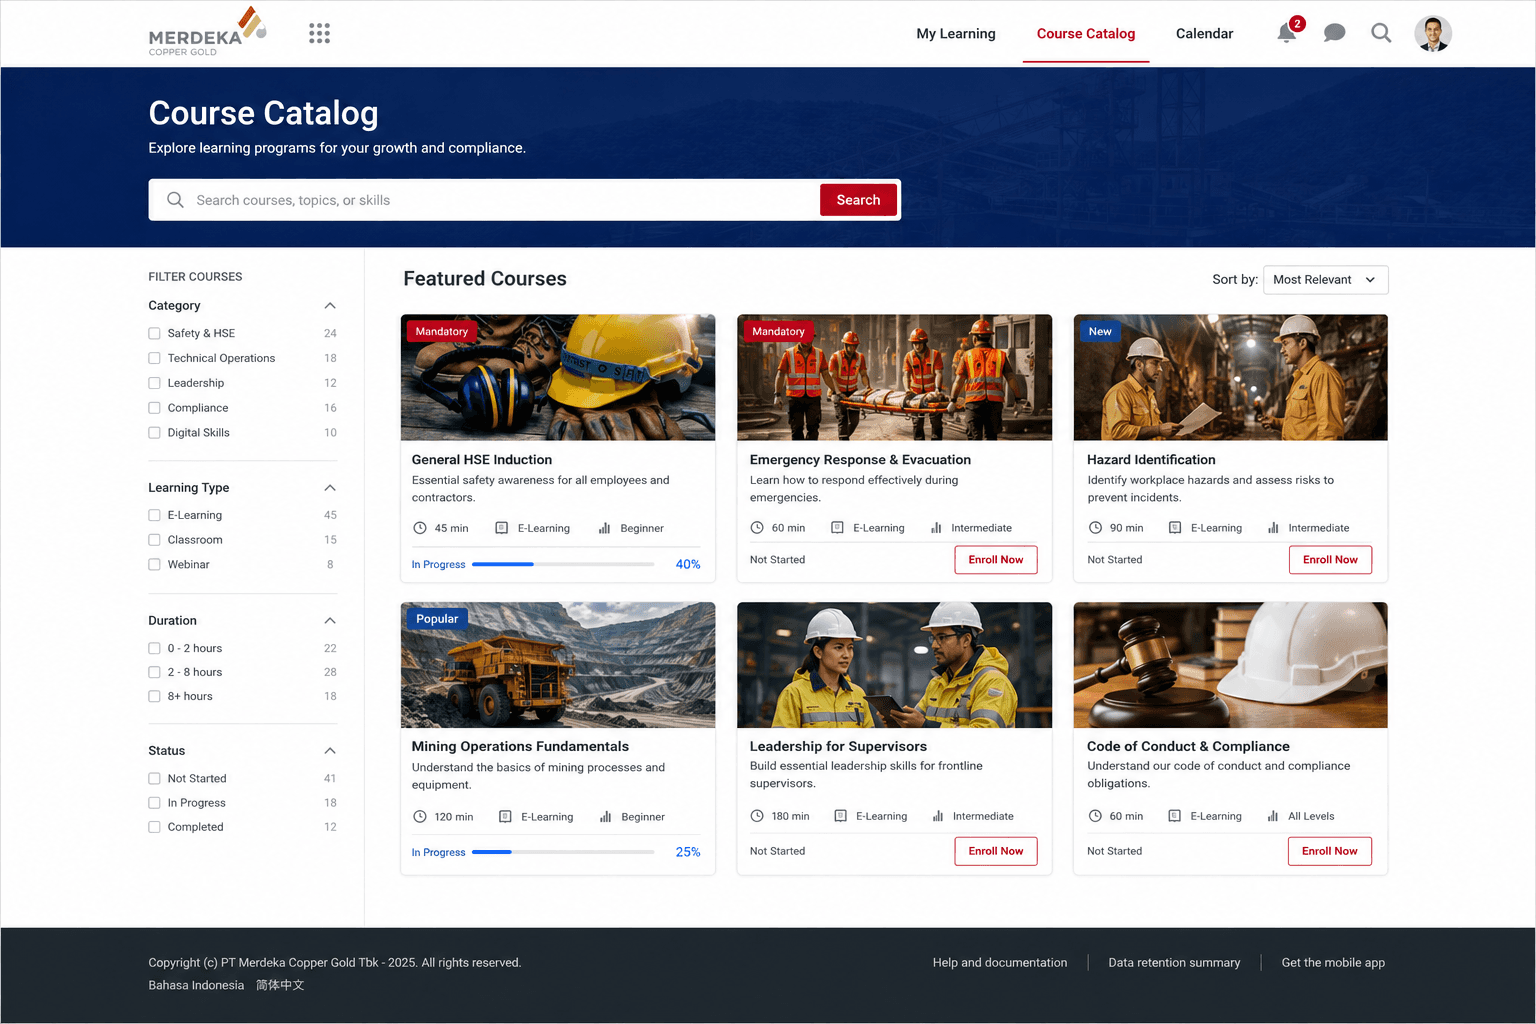
Task: Go to the My Learning tab
Action: (x=956, y=34)
